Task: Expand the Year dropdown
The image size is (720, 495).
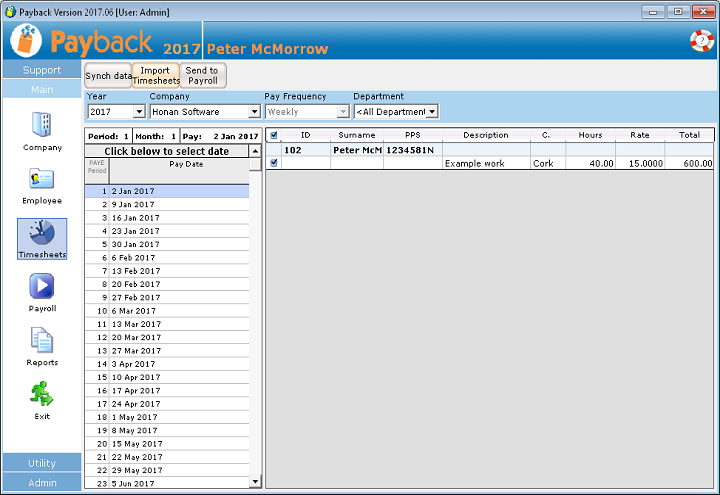Action: 139,112
